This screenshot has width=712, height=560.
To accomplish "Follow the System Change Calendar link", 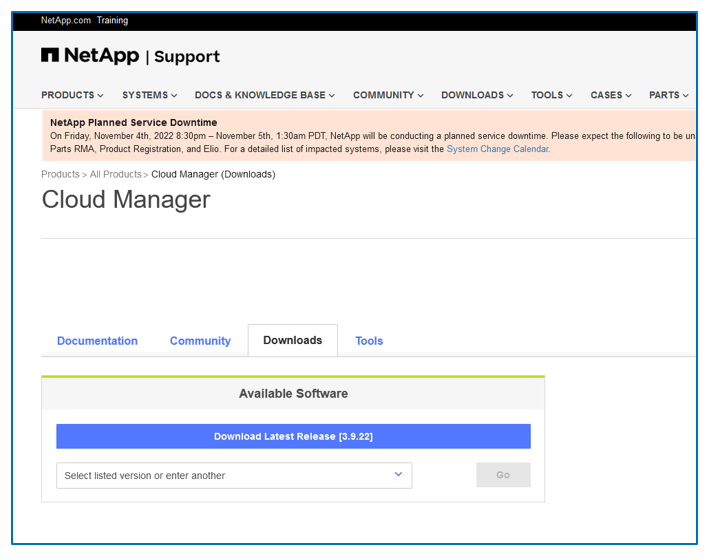I will (x=497, y=149).
